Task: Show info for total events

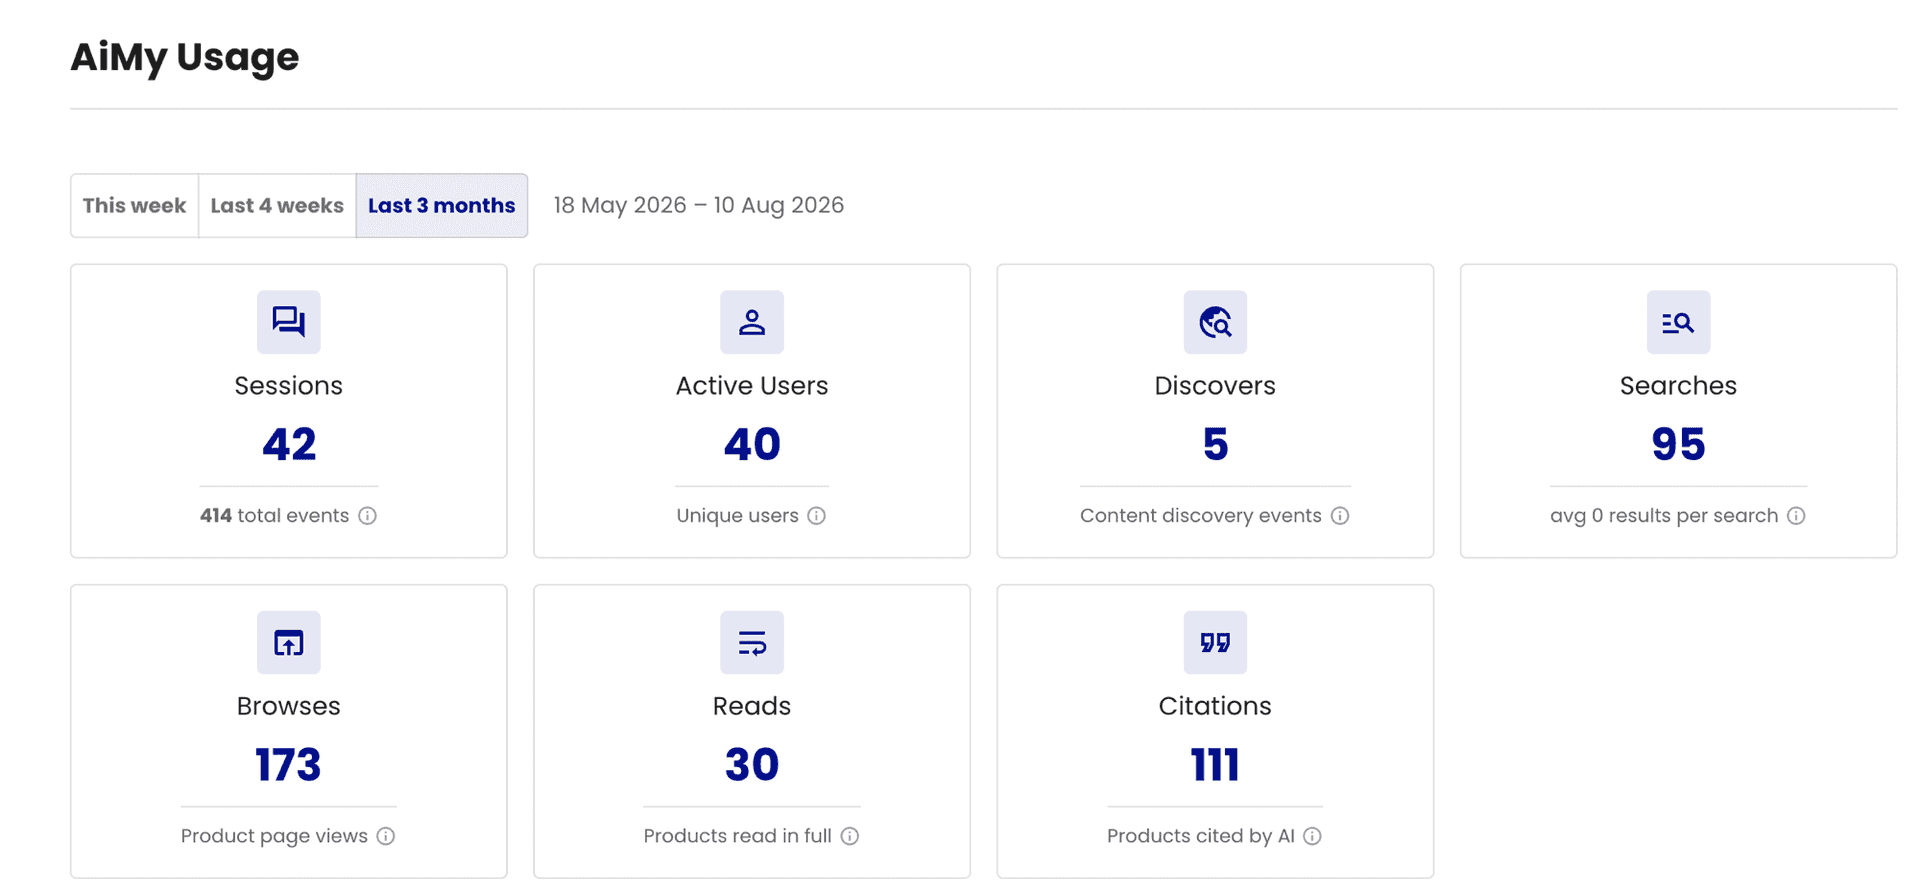Action: [368, 516]
